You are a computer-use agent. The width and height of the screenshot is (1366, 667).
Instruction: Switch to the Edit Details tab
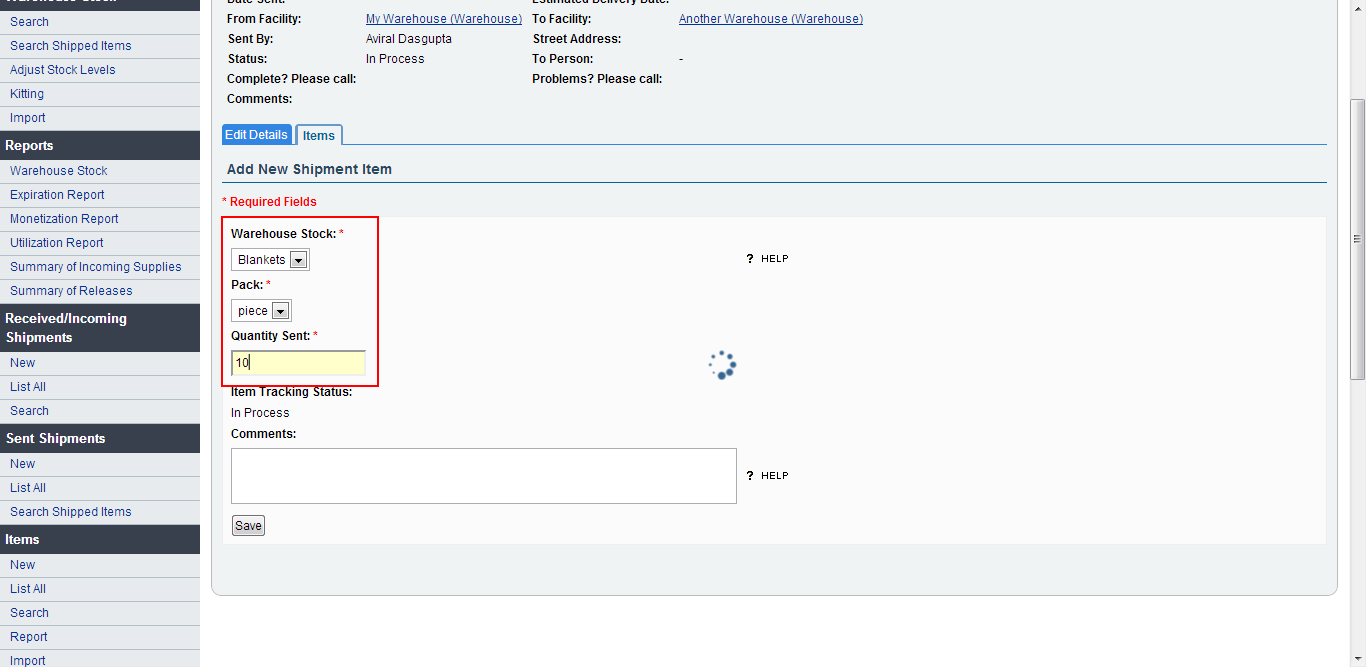(x=256, y=135)
